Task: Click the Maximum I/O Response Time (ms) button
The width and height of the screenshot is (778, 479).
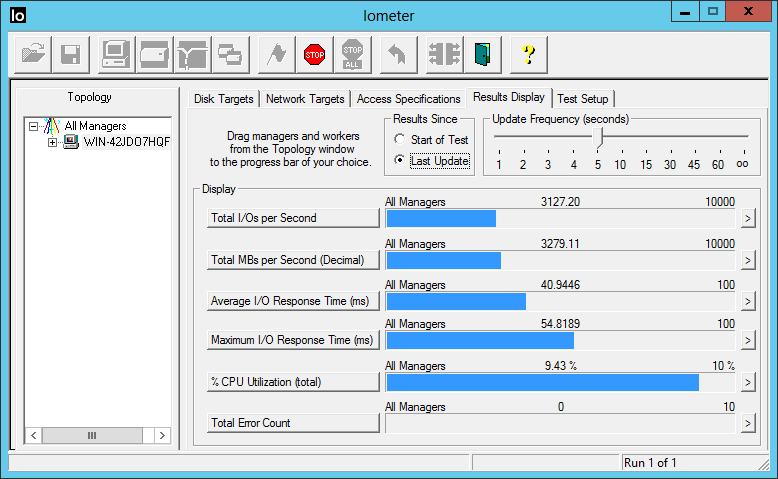Action: pyautogui.click(x=291, y=341)
